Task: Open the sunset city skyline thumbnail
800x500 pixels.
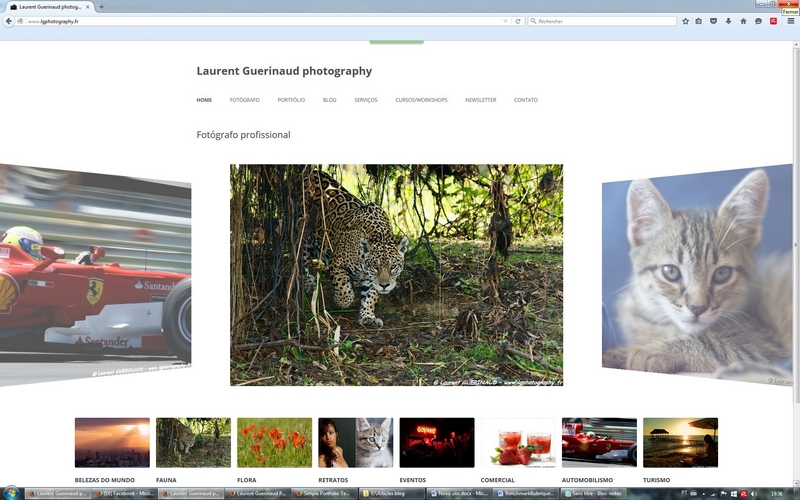Action: (112, 442)
